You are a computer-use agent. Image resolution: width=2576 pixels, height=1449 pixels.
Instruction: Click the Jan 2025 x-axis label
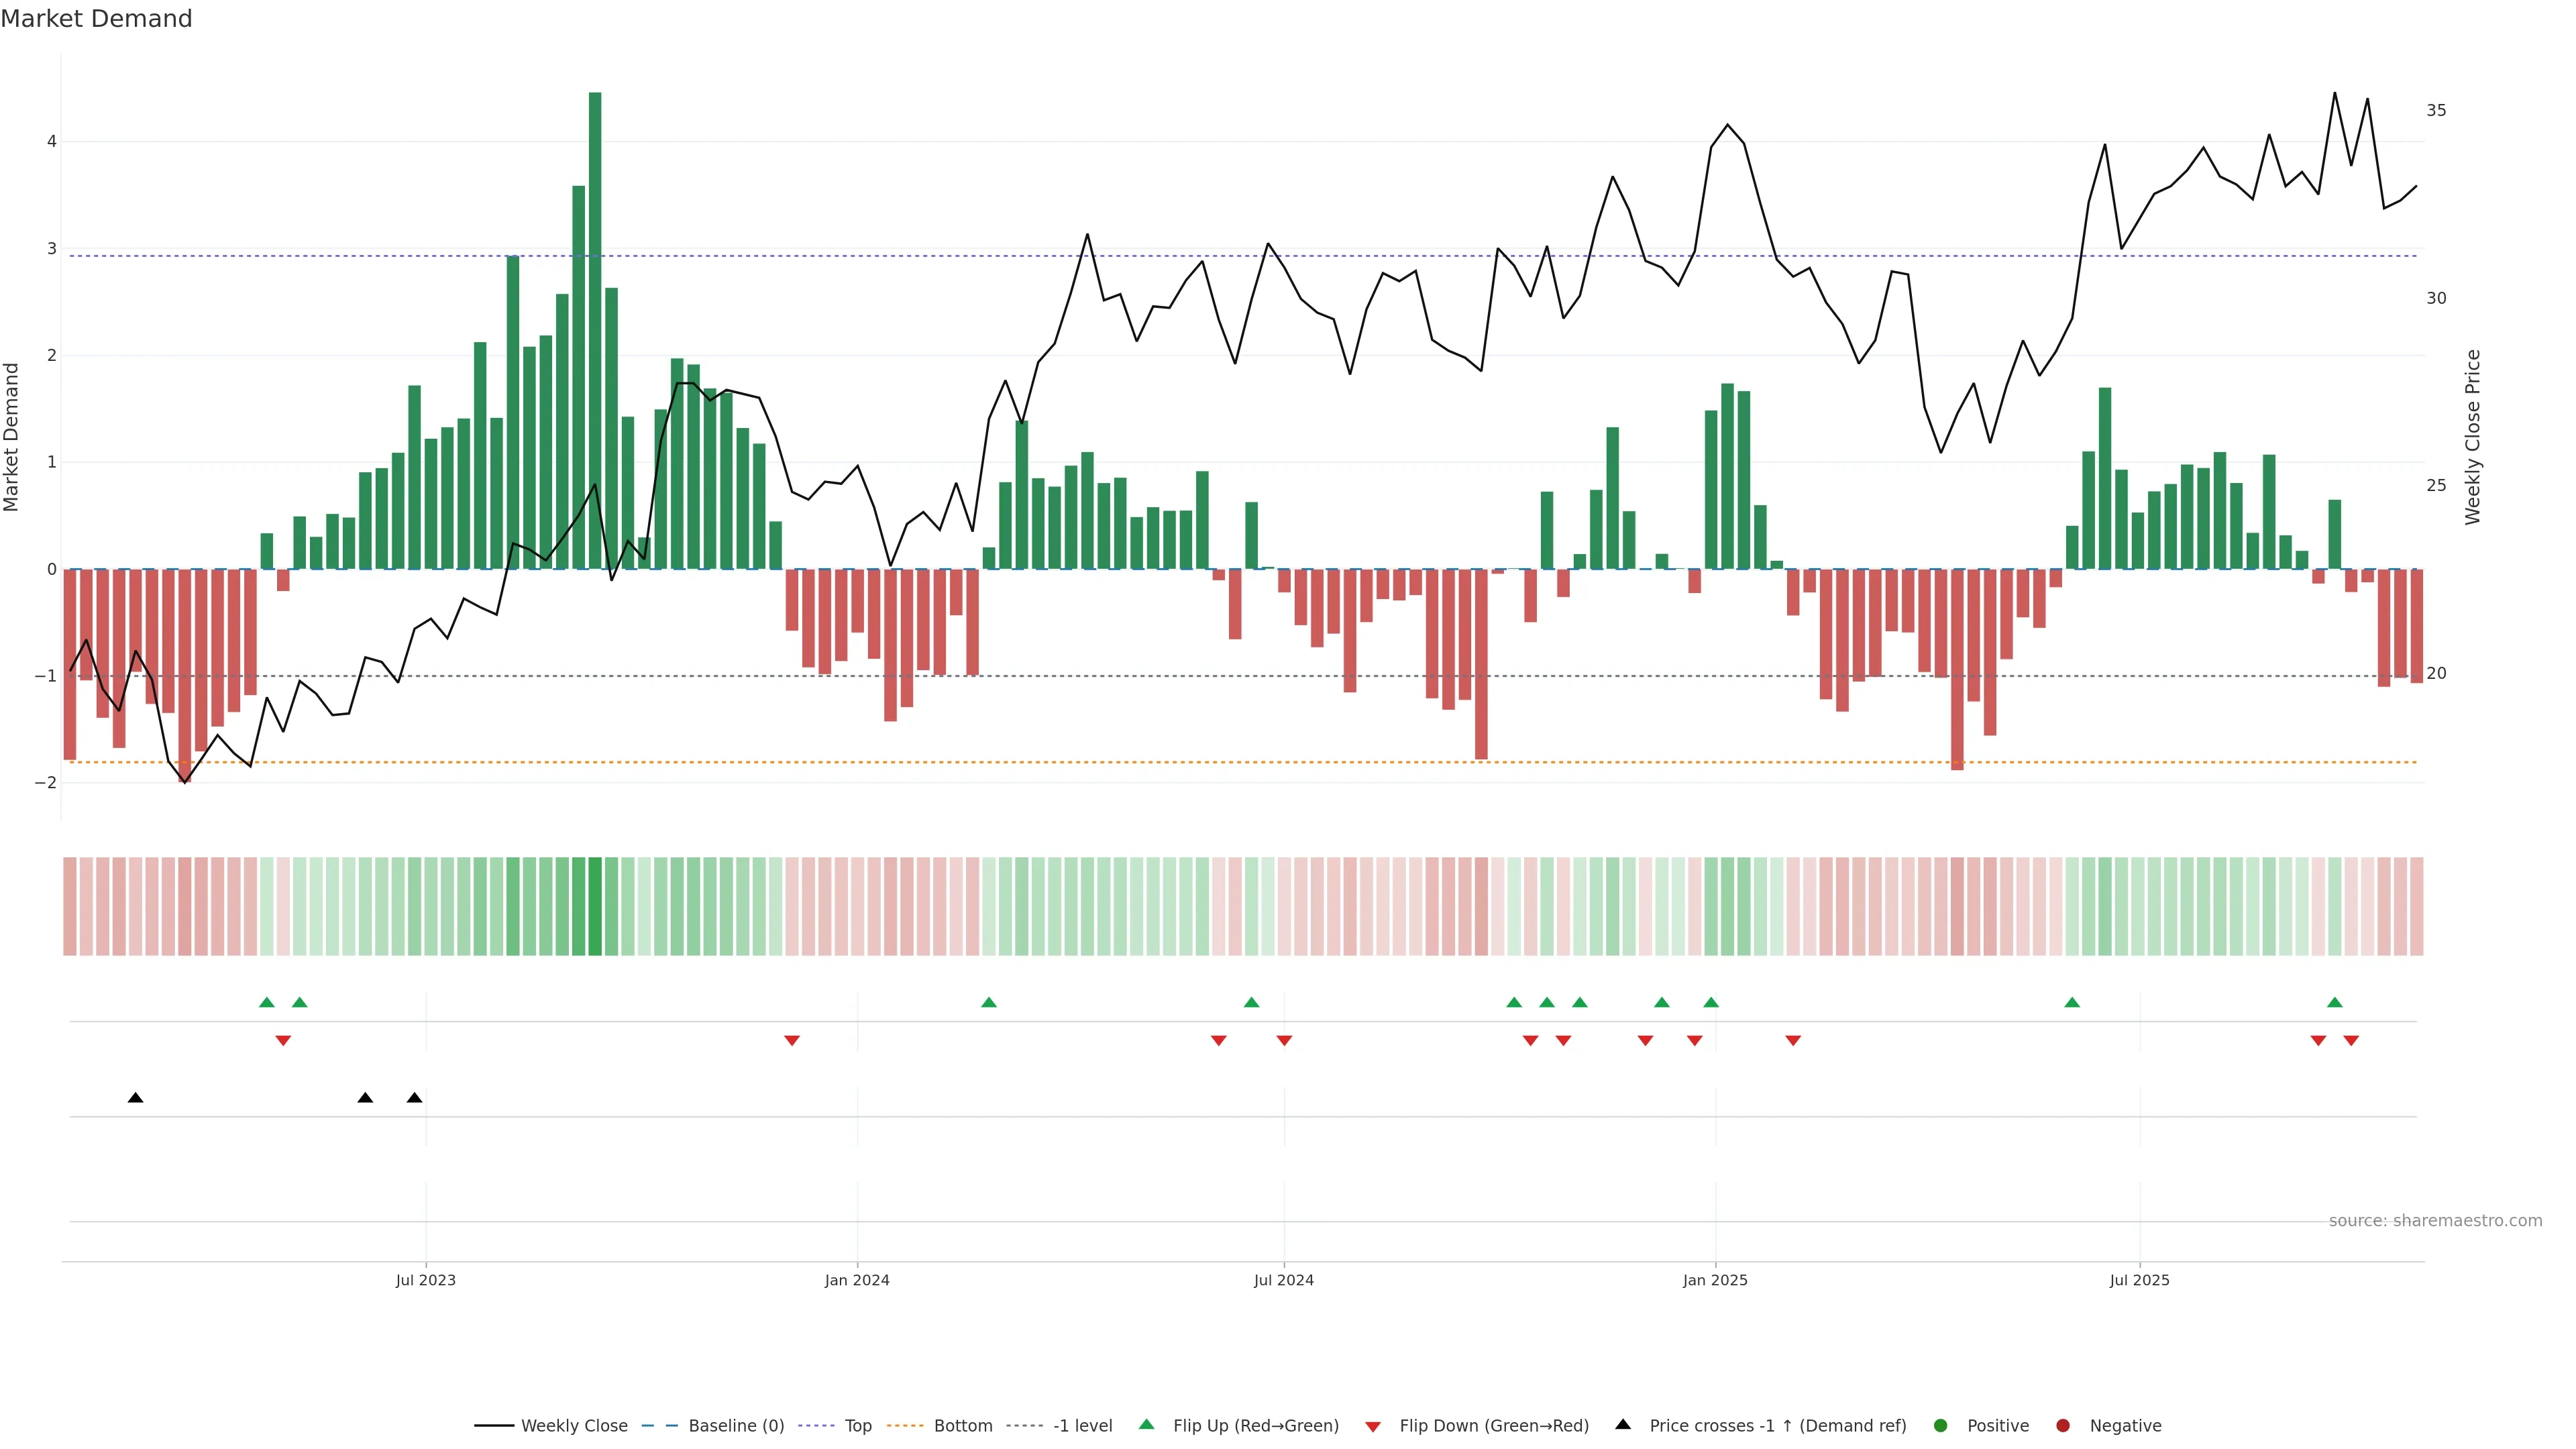click(x=1715, y=1280)
